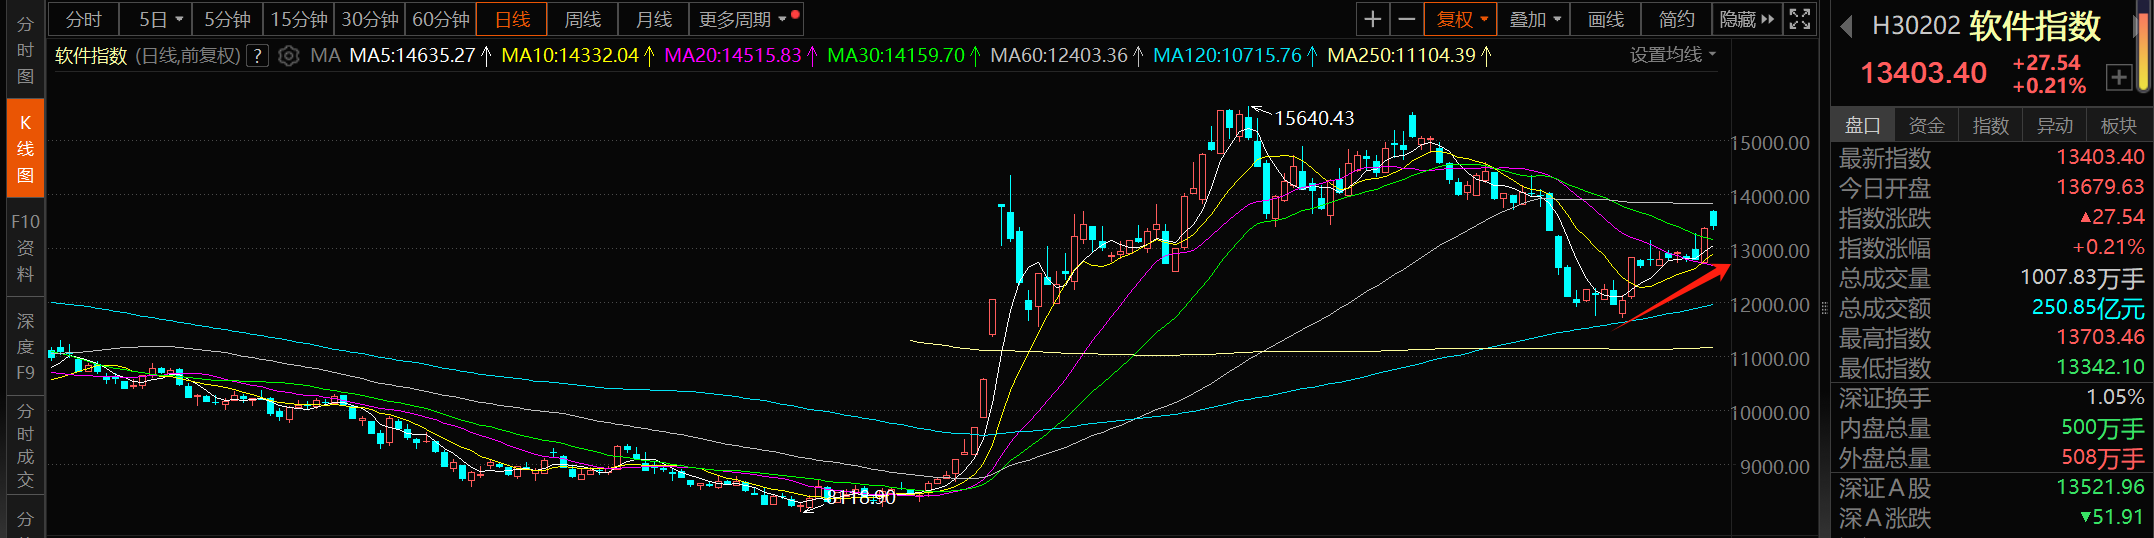2154x538 pixels.
Task: Open the 叠加 overlay dropdown
Action: tap(1534, 19)
